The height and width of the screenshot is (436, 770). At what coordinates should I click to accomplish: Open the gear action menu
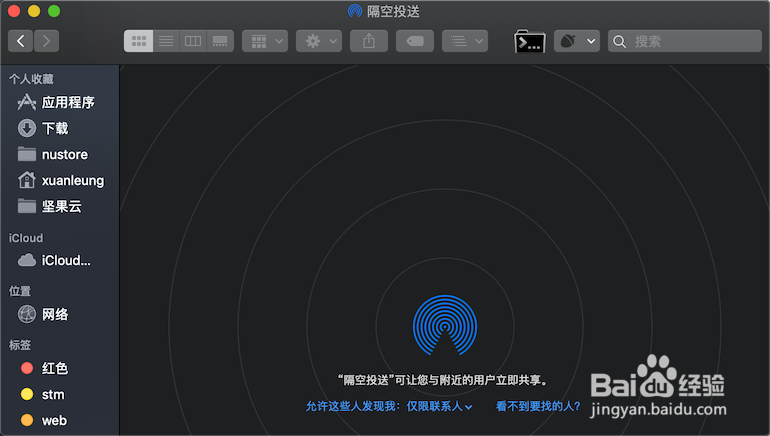tap(319, 41)
